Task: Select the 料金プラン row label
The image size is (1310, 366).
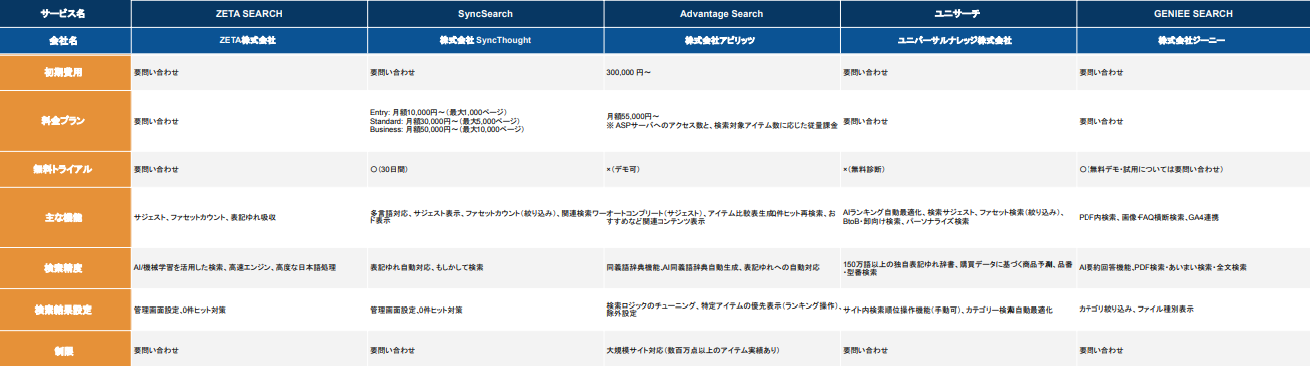Action: [x=65, y=121]
